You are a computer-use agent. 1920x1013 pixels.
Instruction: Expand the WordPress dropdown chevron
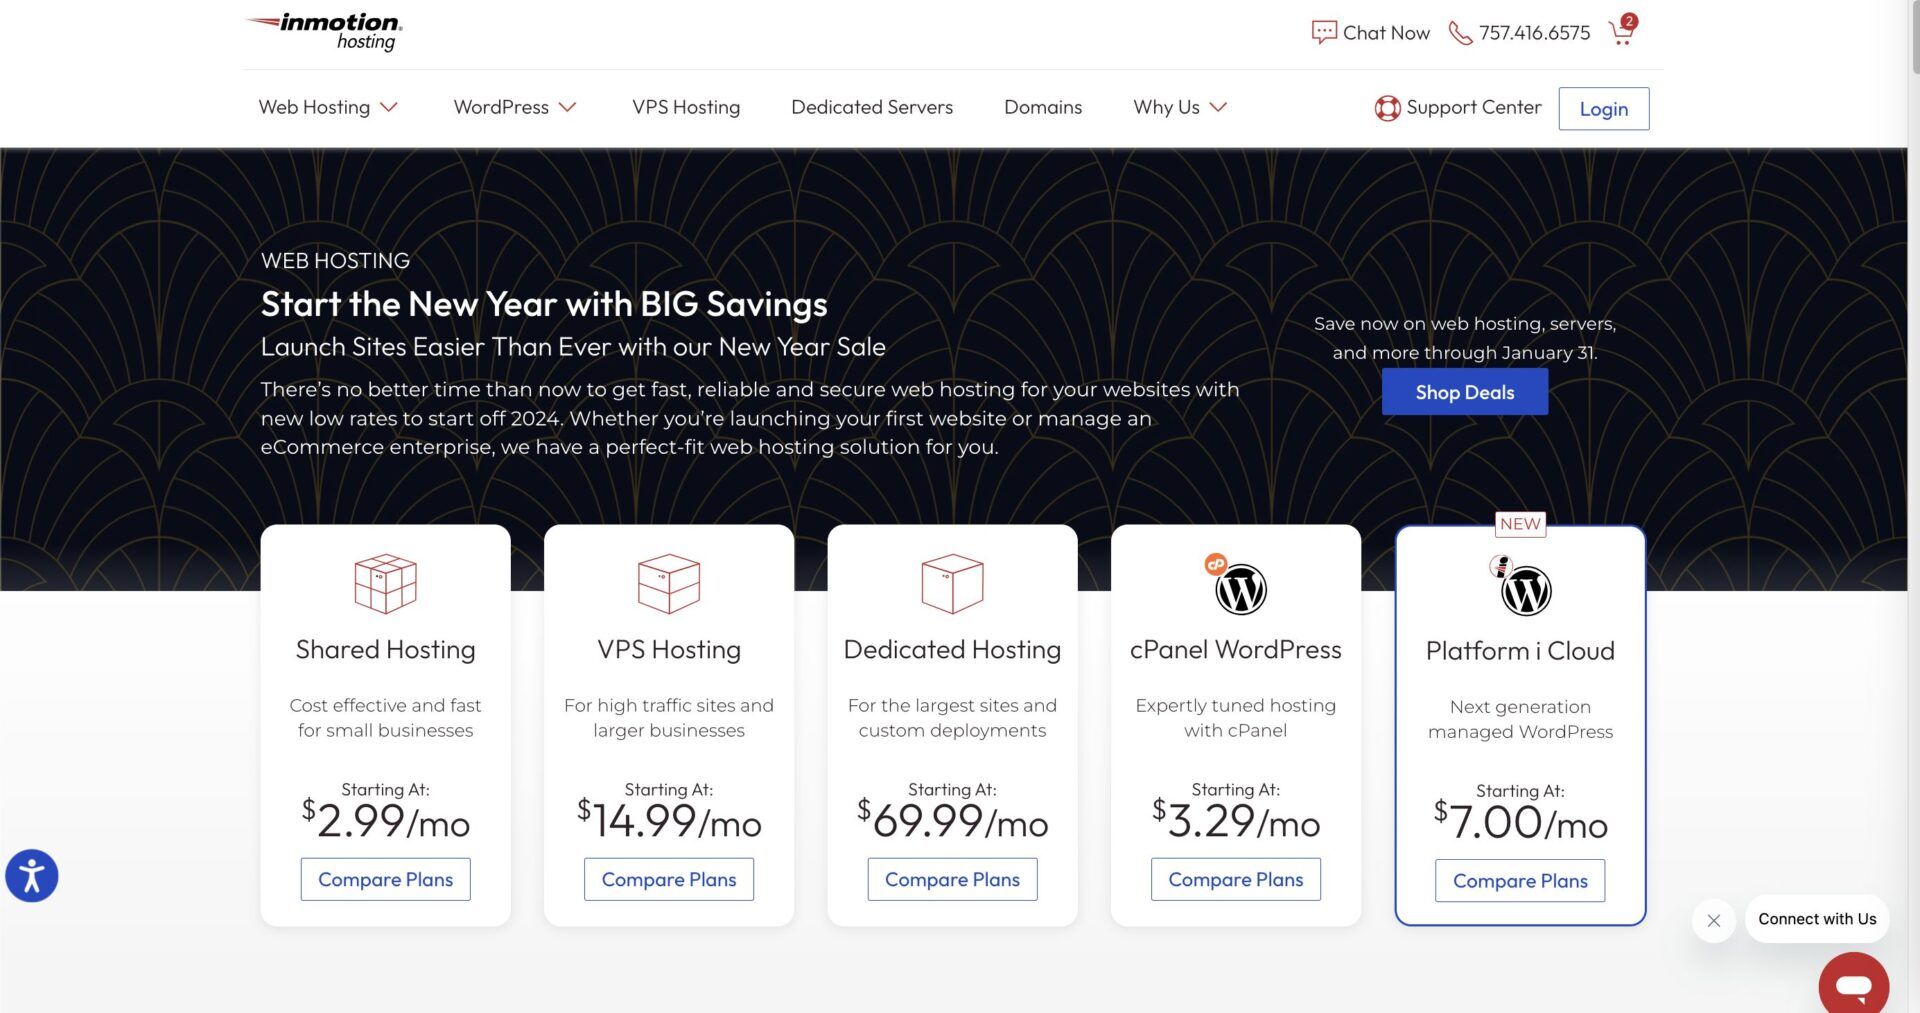(568, 107)
